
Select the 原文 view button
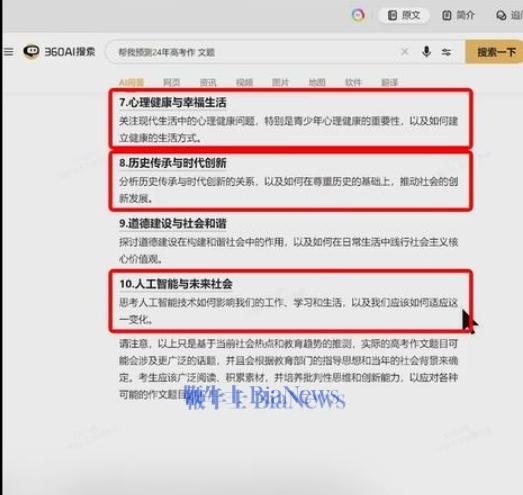pos(404,15)
